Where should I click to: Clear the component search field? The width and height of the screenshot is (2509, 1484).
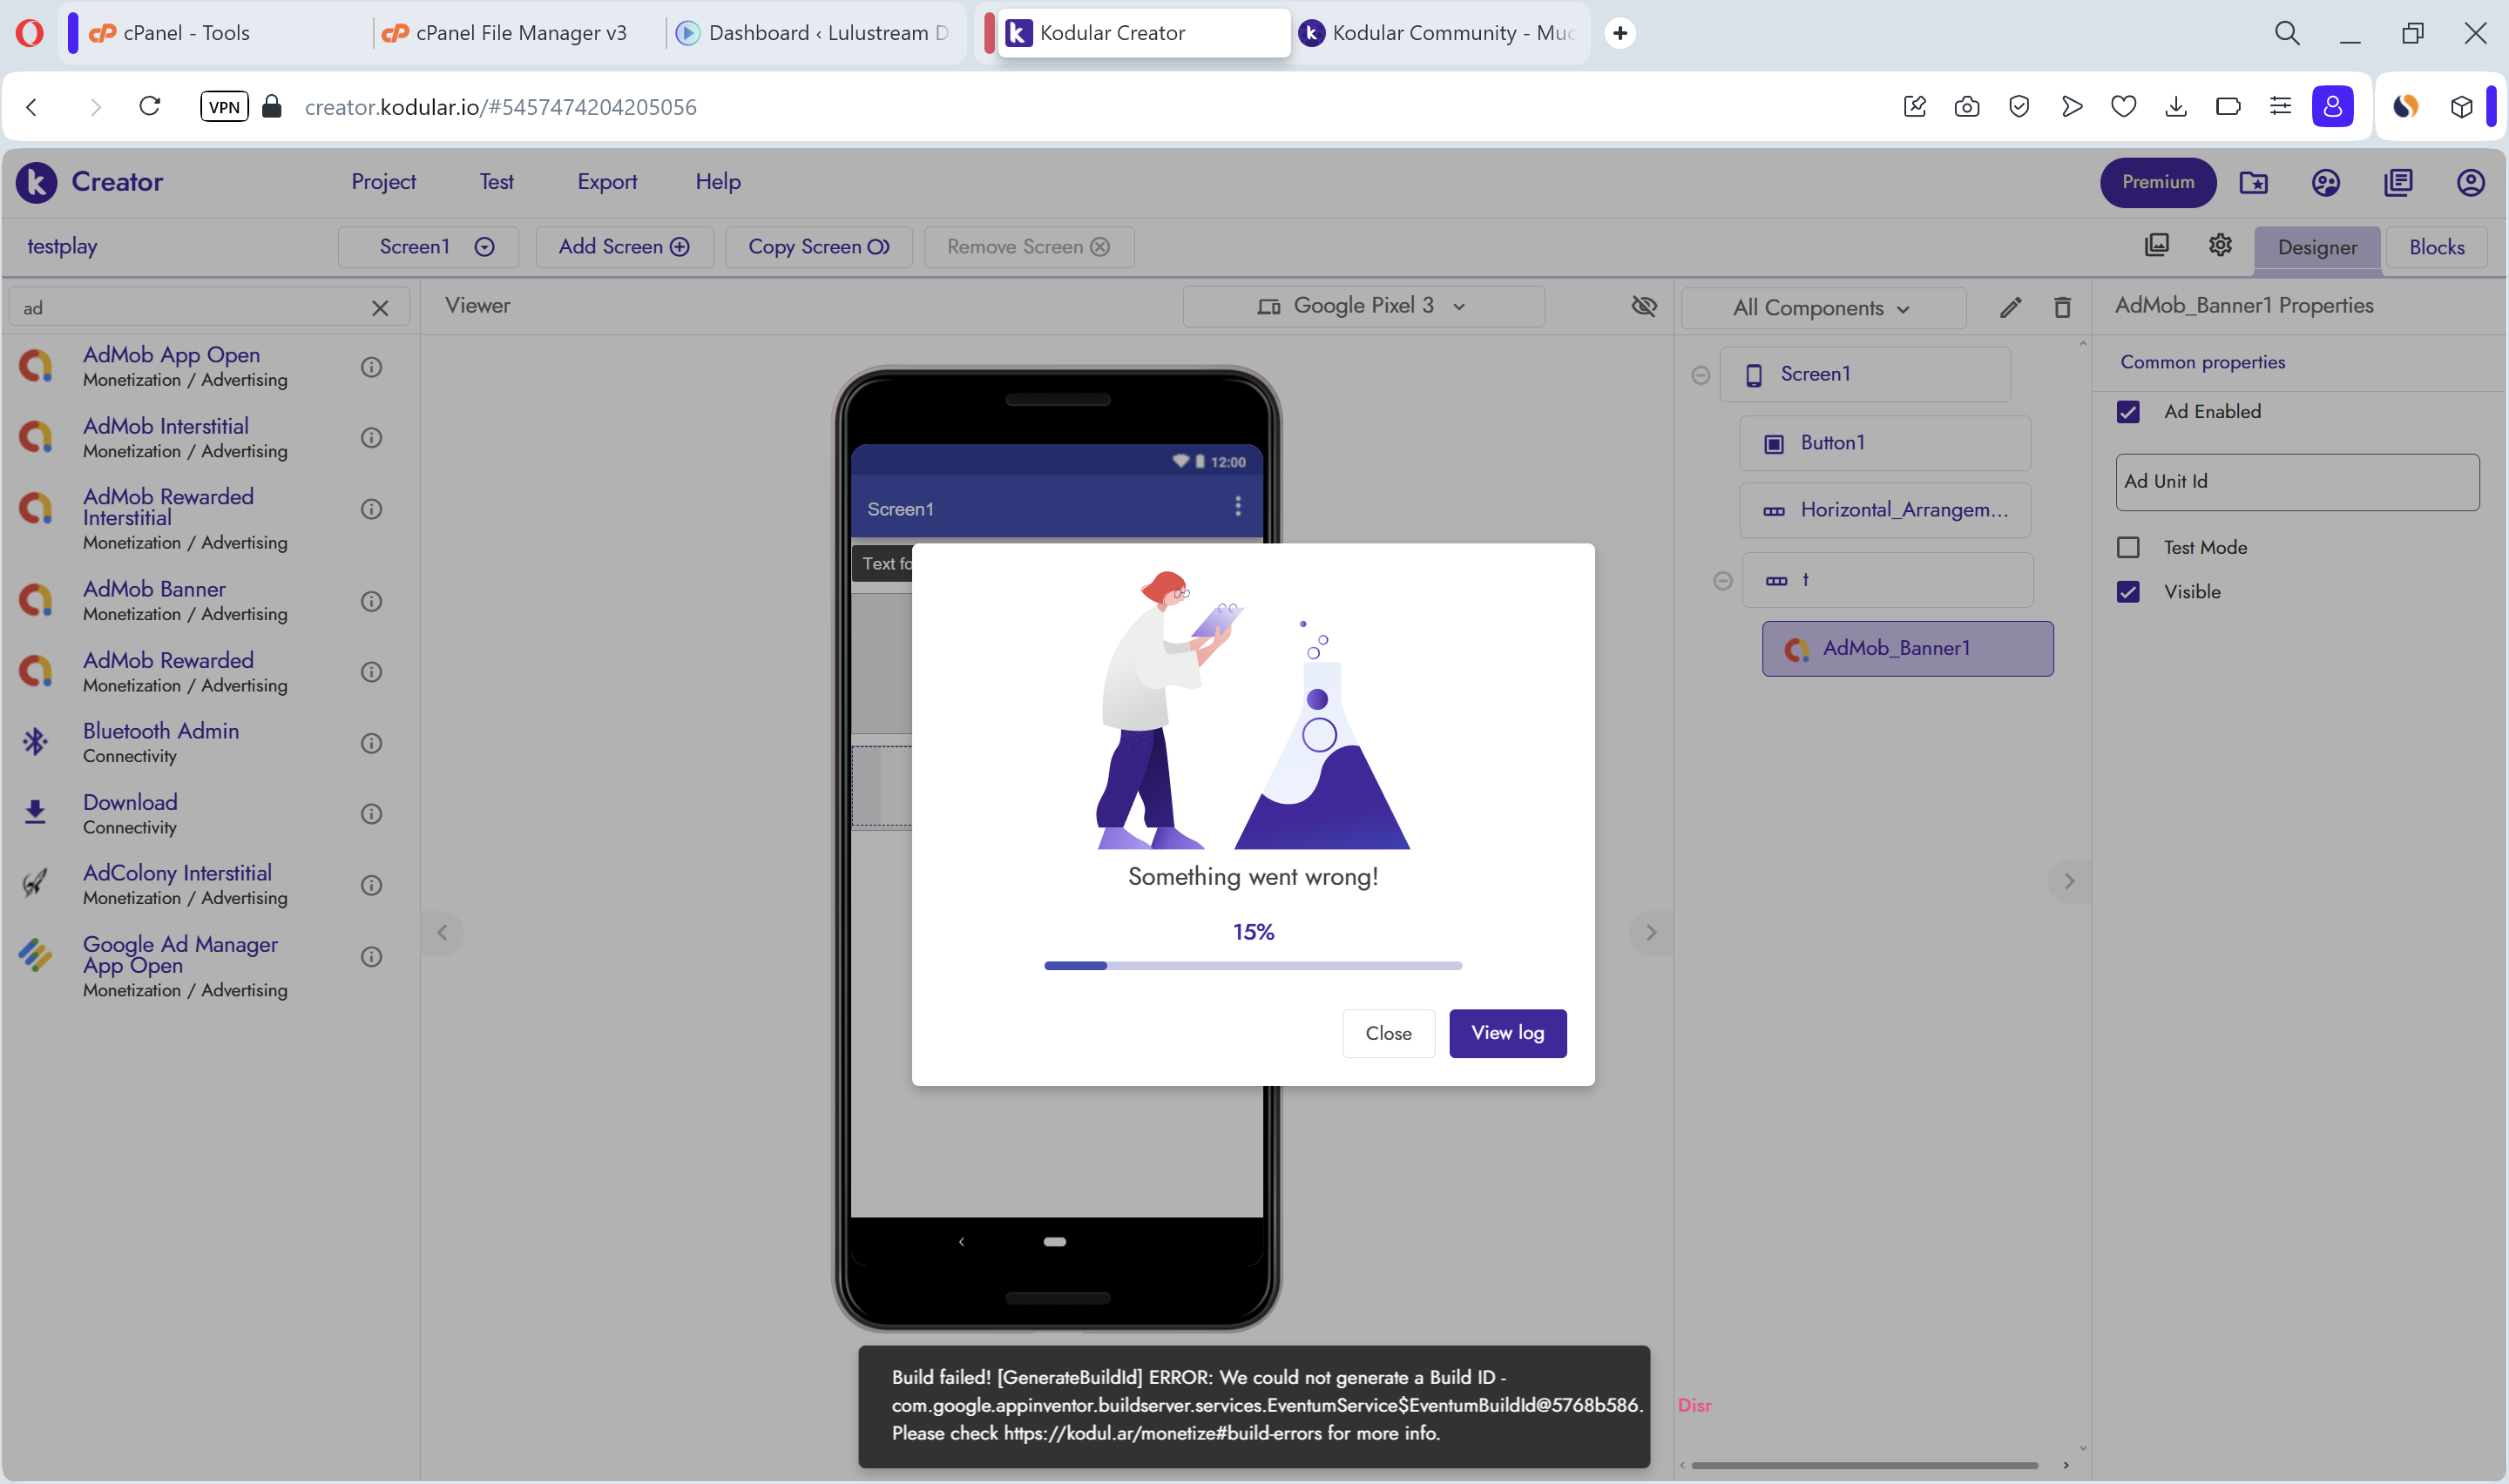pos(380,308)
